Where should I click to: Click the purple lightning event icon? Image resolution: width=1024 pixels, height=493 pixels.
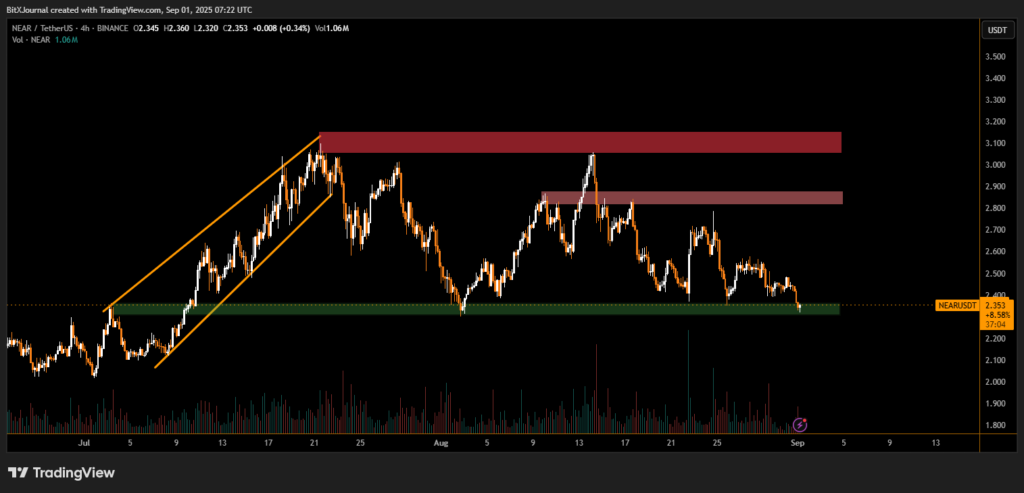tap(799, 425)
